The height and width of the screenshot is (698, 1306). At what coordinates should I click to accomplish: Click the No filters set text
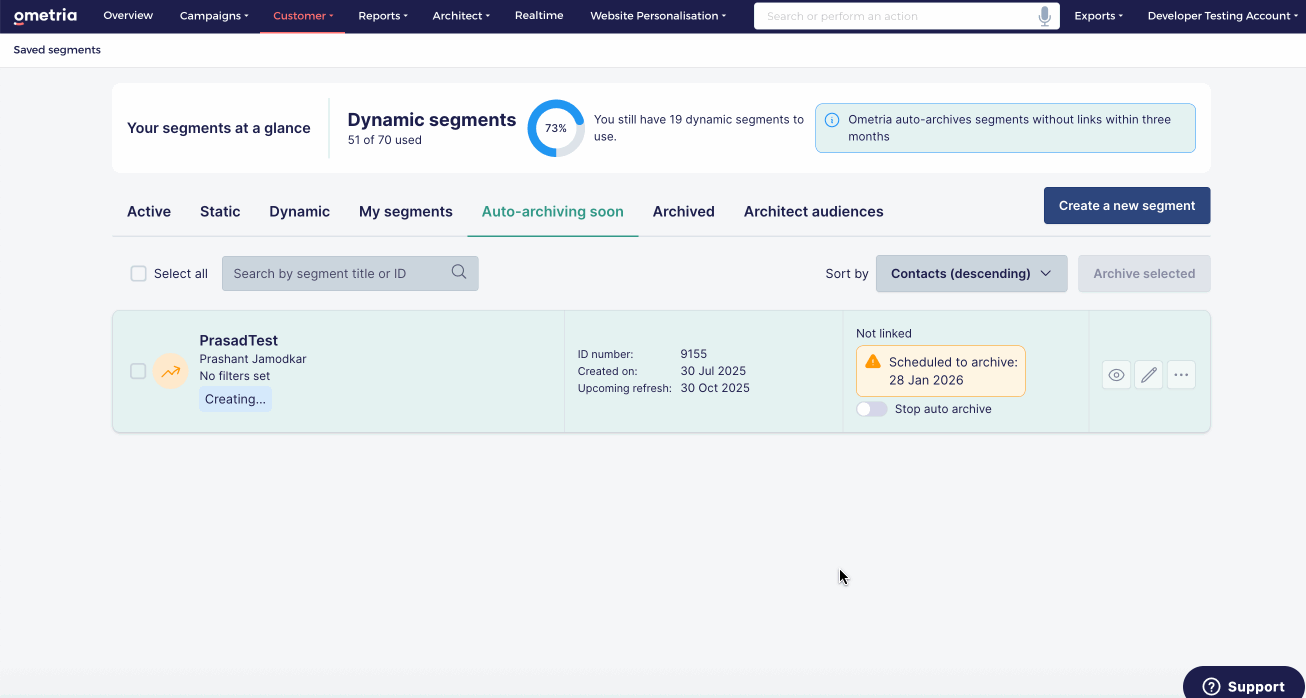[235, 376]
